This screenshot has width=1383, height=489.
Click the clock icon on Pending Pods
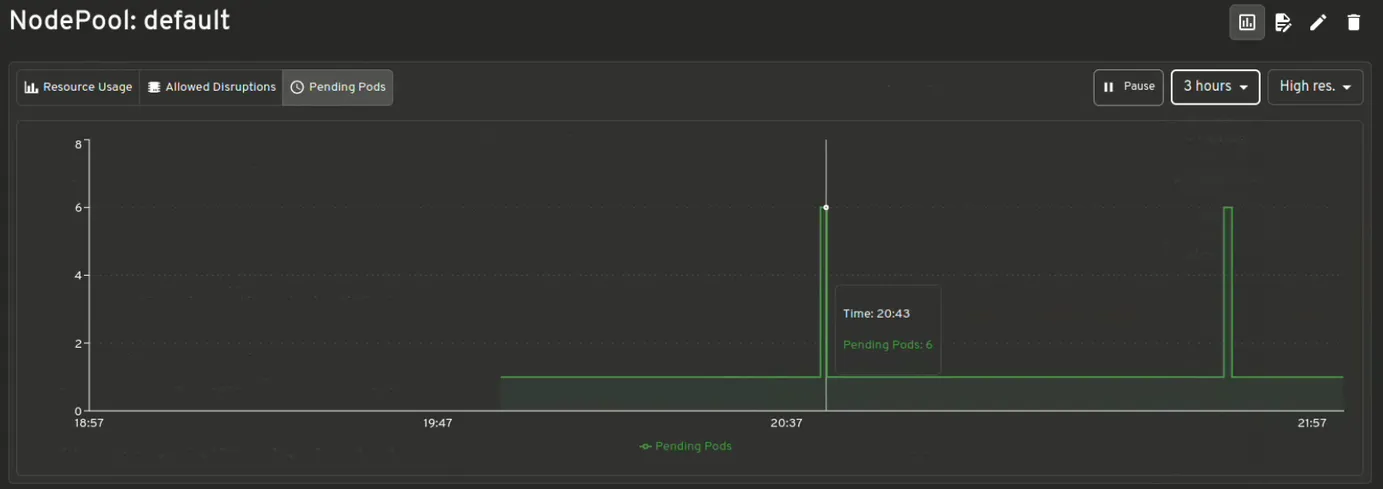(297, 88)
